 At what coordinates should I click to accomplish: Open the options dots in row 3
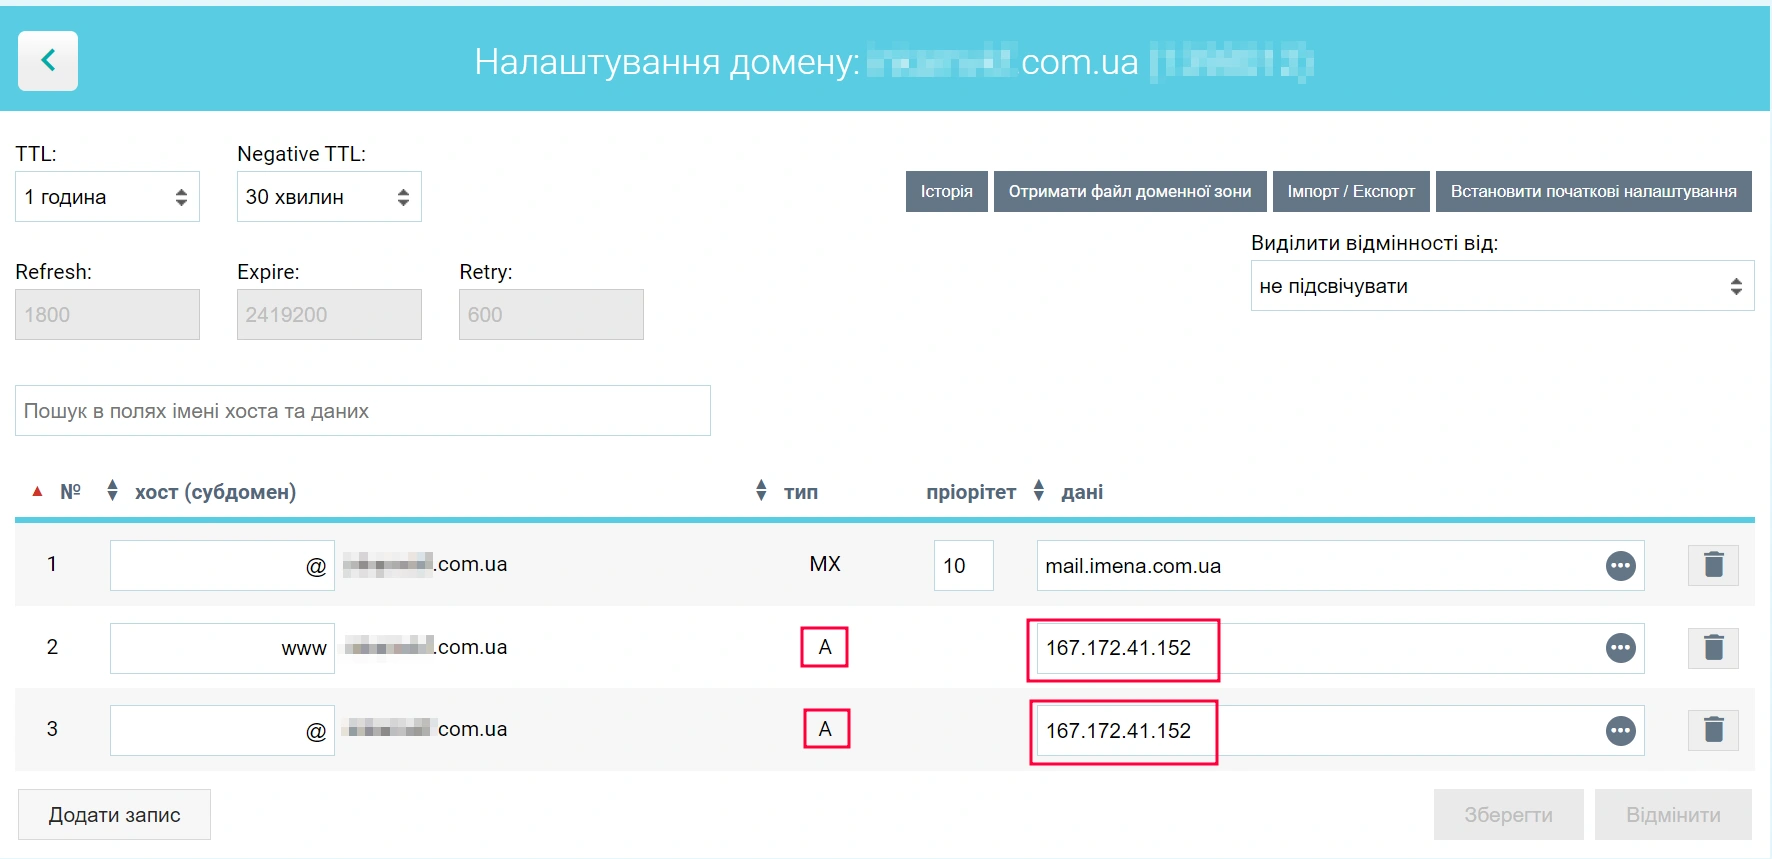click(1620, 731)
